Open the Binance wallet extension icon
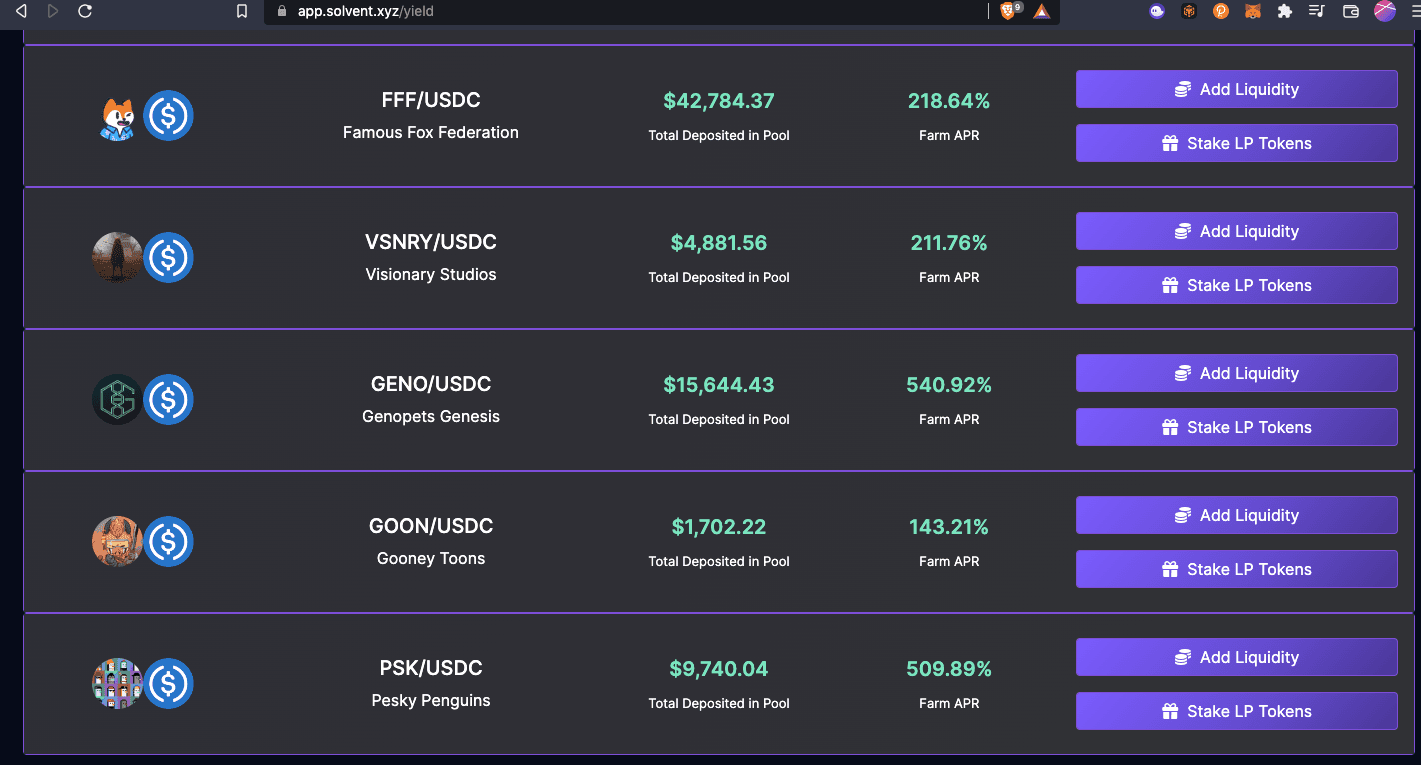The image size is (1421, 765). coord(1189,11)
